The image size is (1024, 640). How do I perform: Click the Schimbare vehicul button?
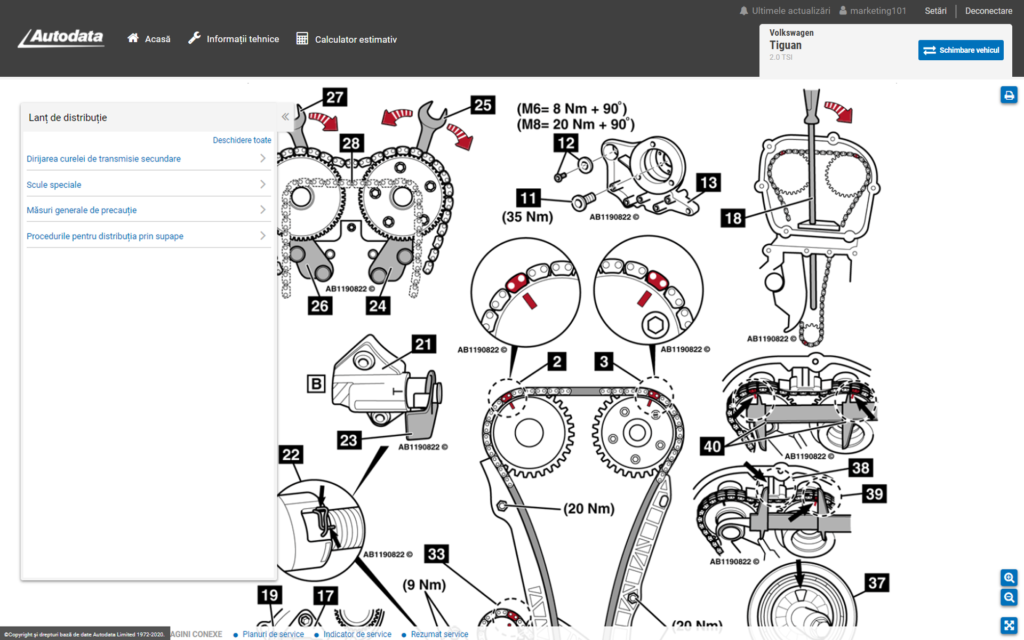pyautogui.click(x=960, y=50)
